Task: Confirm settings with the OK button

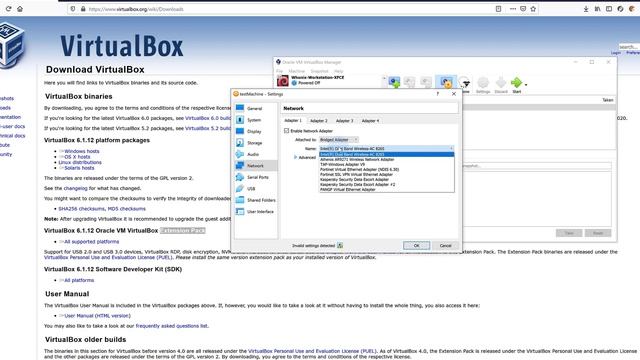Action: pos(416,245)
